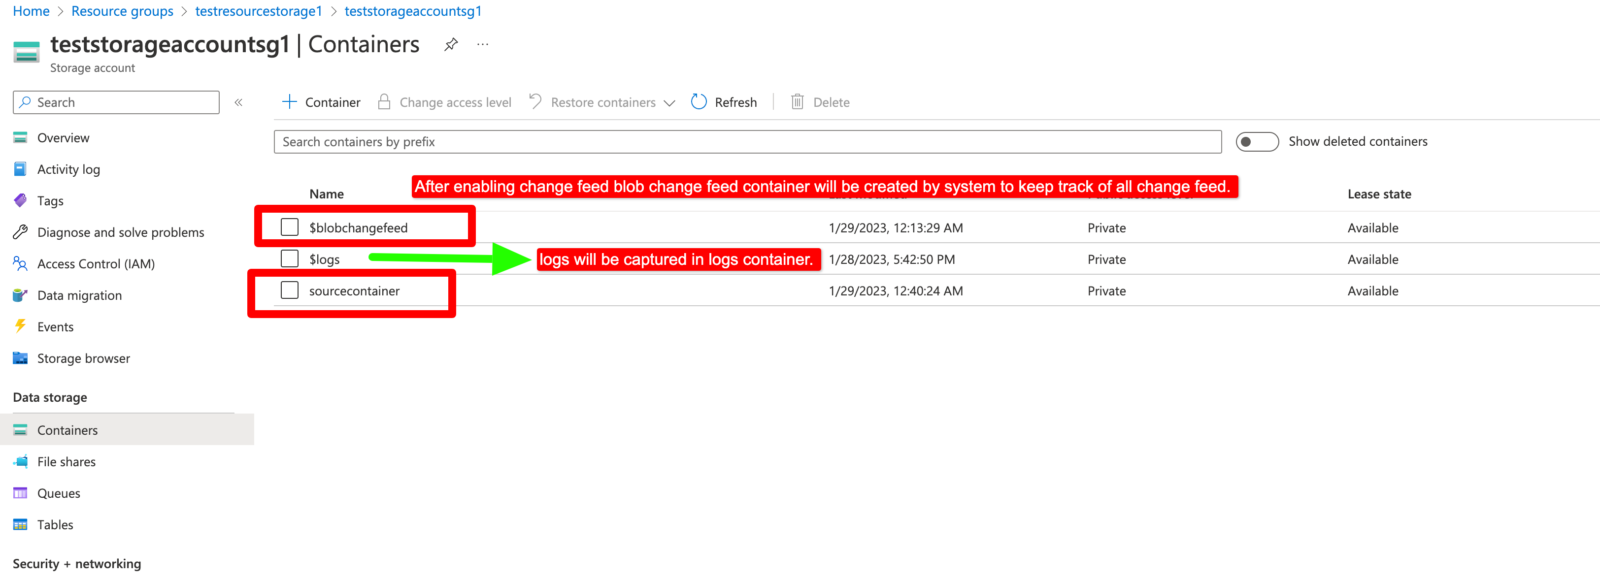Pin the storage account to dashboard
Image resolution: width=1600 pixels, height=578 pixels.
451,44
